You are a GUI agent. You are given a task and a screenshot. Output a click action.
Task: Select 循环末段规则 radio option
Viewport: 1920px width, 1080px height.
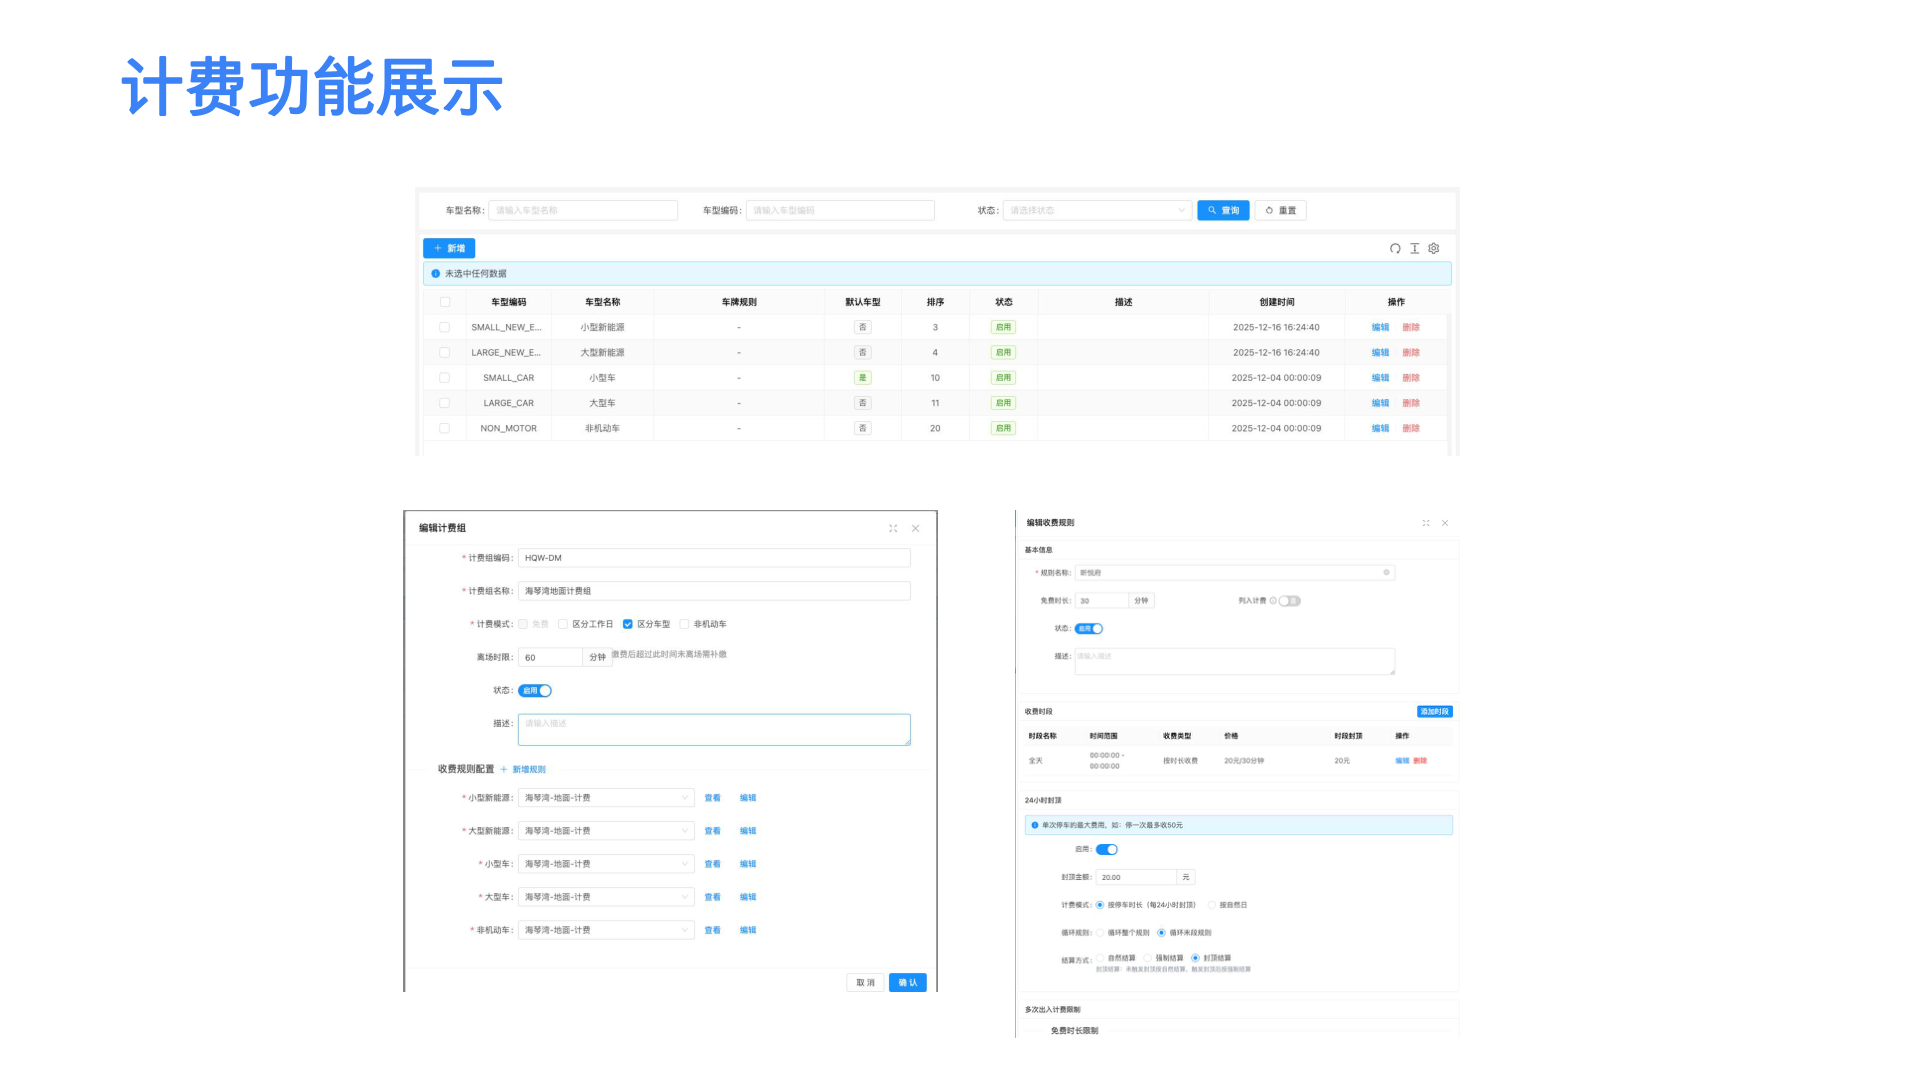point(1161,933)
